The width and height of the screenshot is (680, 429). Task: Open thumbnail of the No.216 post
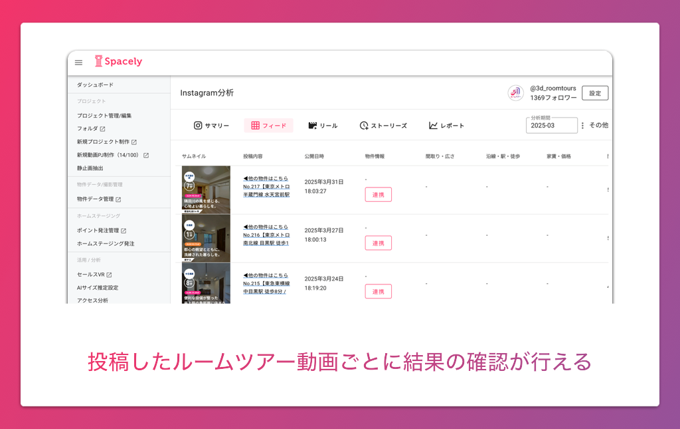tap(206, 237)
